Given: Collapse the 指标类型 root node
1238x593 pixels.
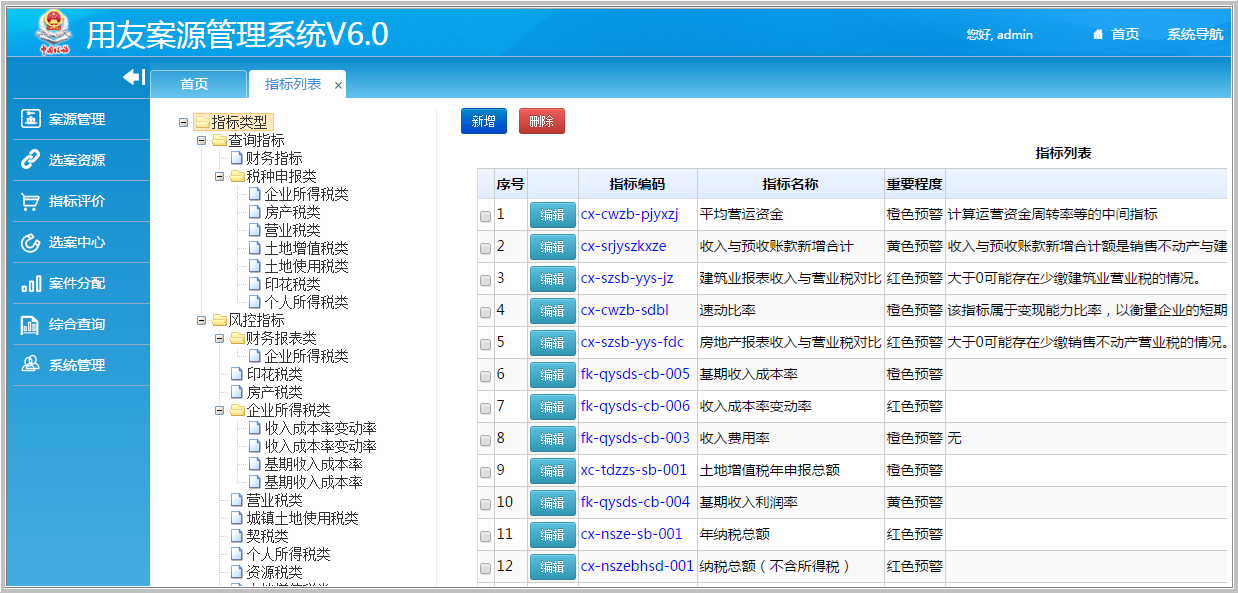Looking at the screenshot, I should click(183, 122).
